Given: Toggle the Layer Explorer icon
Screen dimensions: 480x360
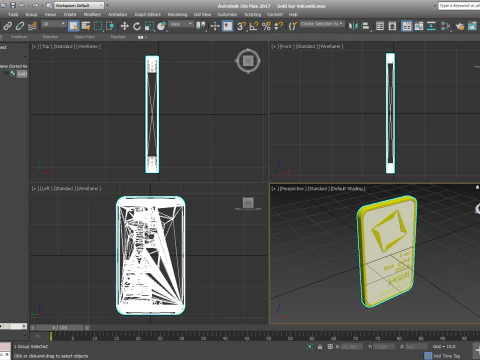Looking at the screenshot, I should tap(392, 26).
